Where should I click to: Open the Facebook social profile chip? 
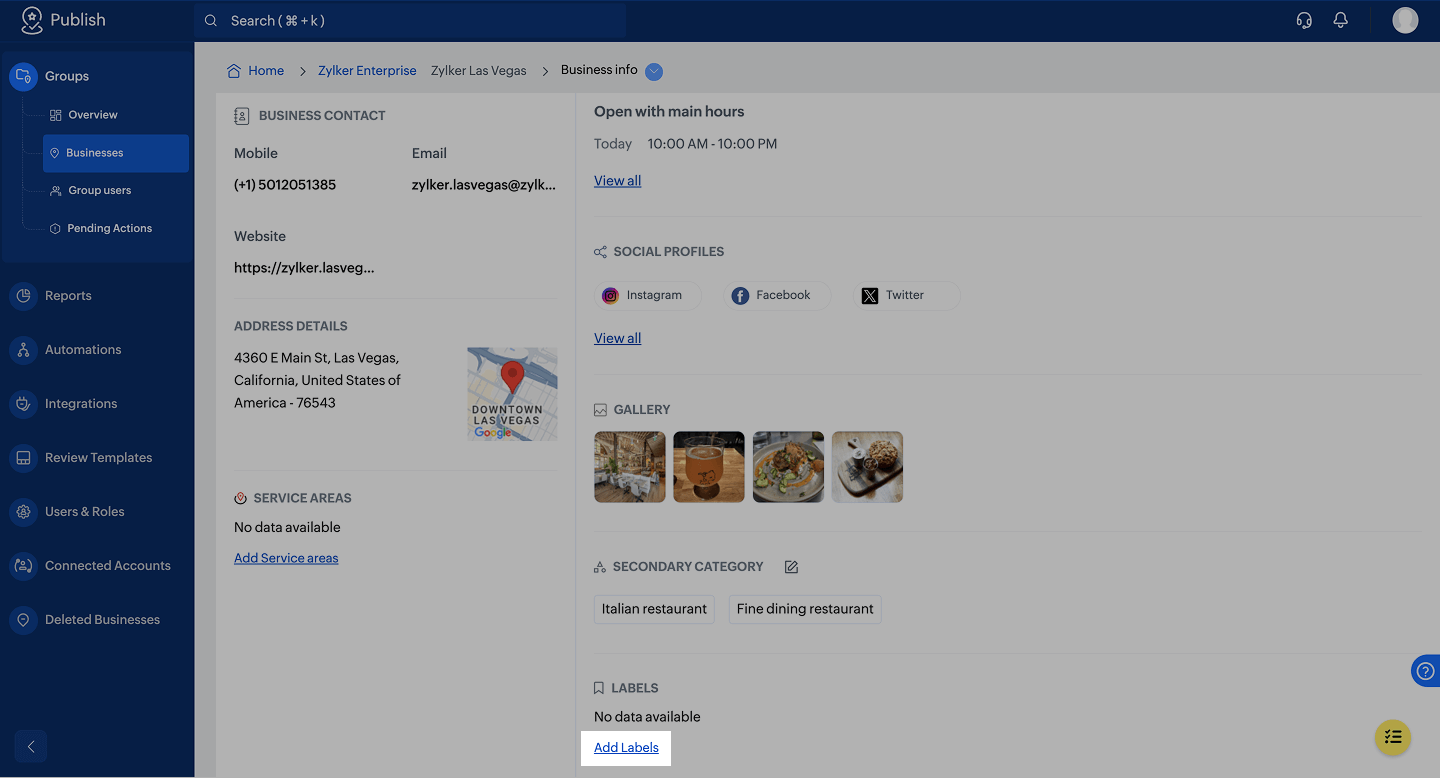pyautogui.click(x=777, y=296)
